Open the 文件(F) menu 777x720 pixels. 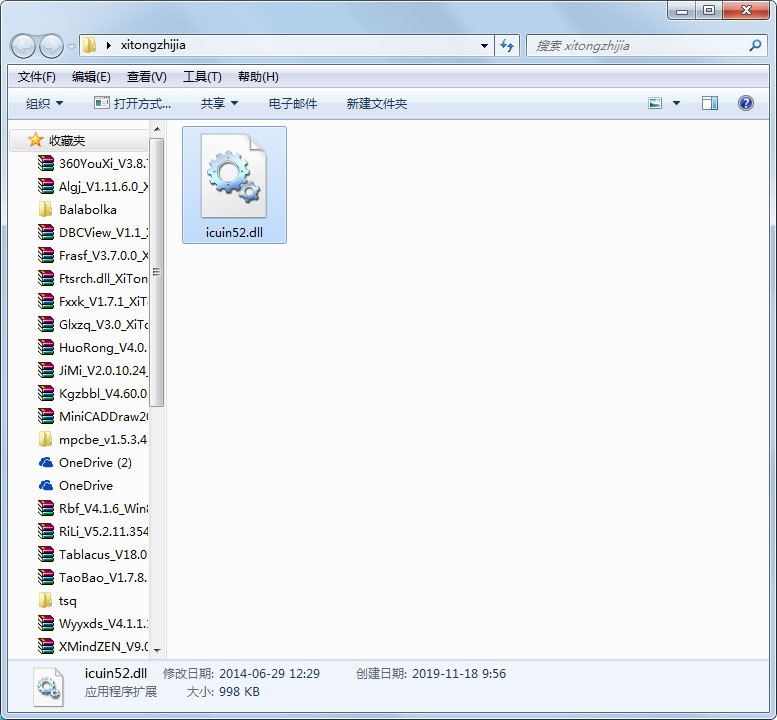pyautogui.click(x=37, y=77)
